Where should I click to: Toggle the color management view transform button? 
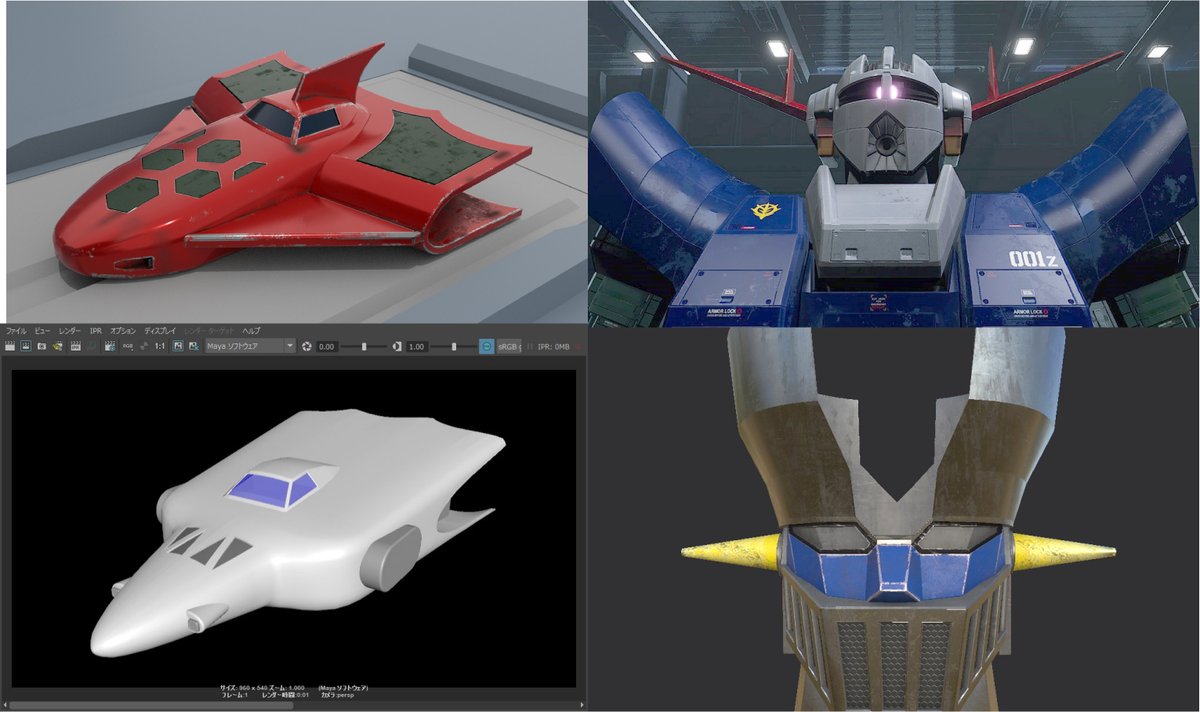pyautogui.click(x=486, y=346)
